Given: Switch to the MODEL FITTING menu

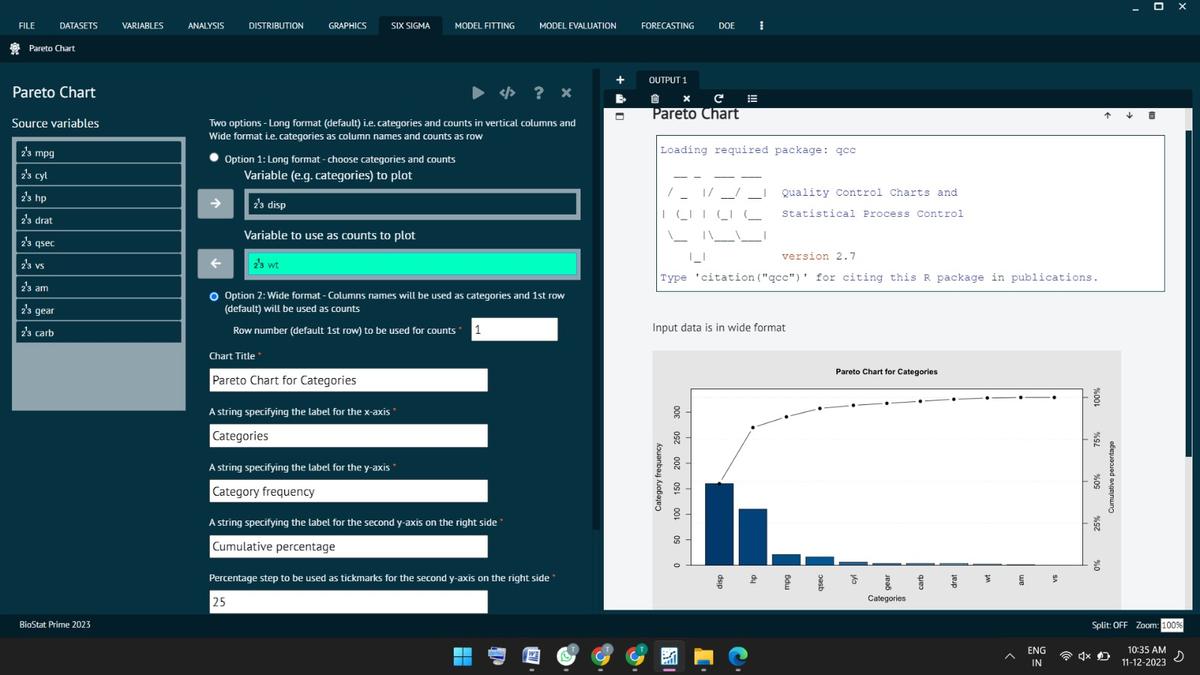Looking at the screenshot, I should point(484,26).
